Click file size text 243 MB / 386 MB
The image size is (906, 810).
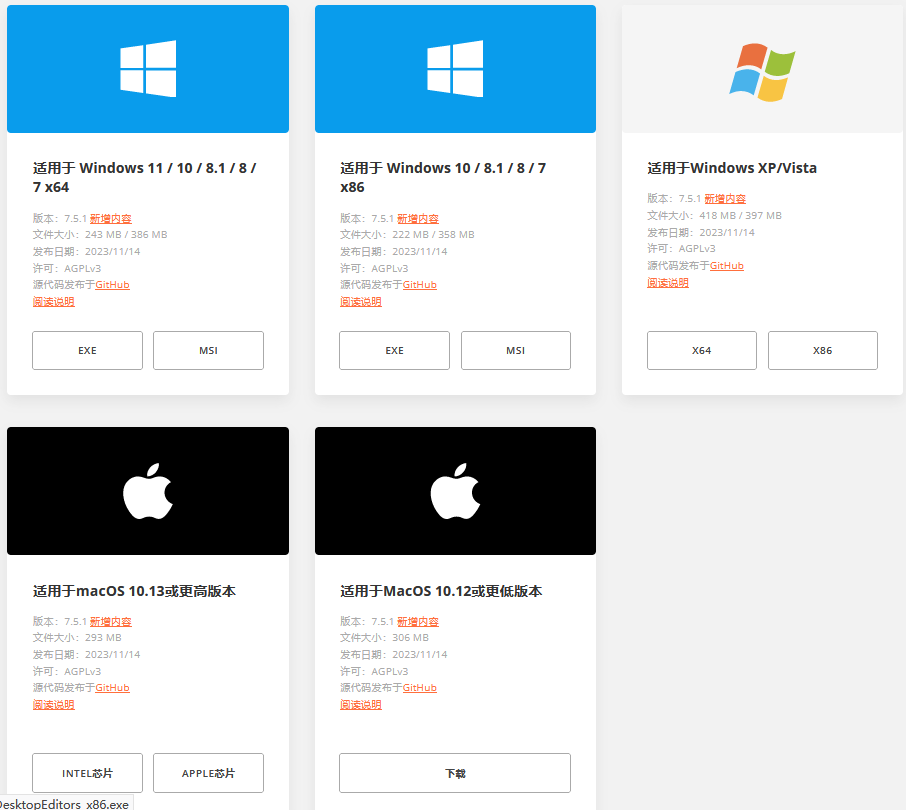126,235
